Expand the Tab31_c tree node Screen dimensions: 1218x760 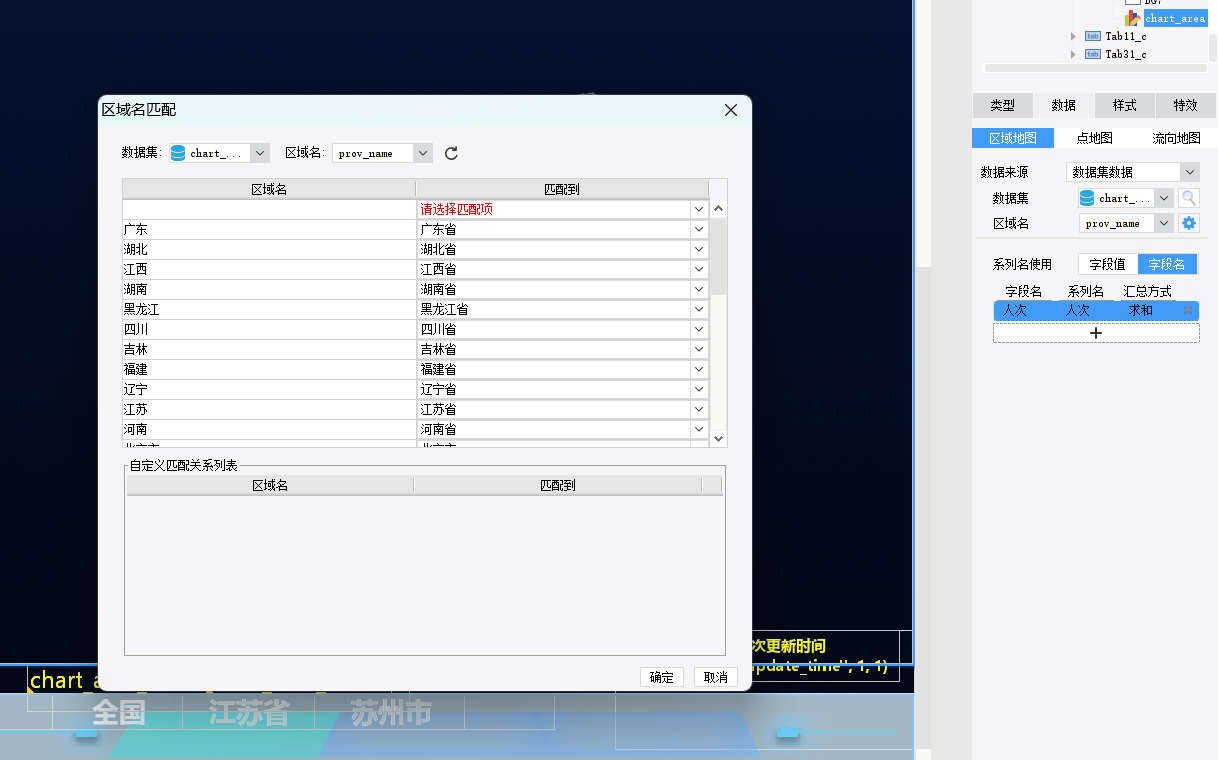click(1074, 54)
